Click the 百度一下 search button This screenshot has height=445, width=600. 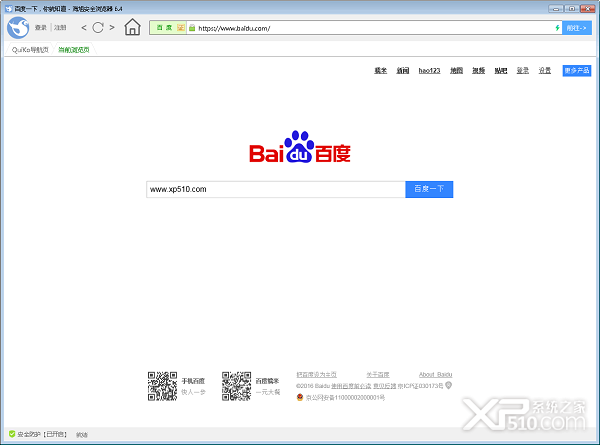(x=429, y=189)
